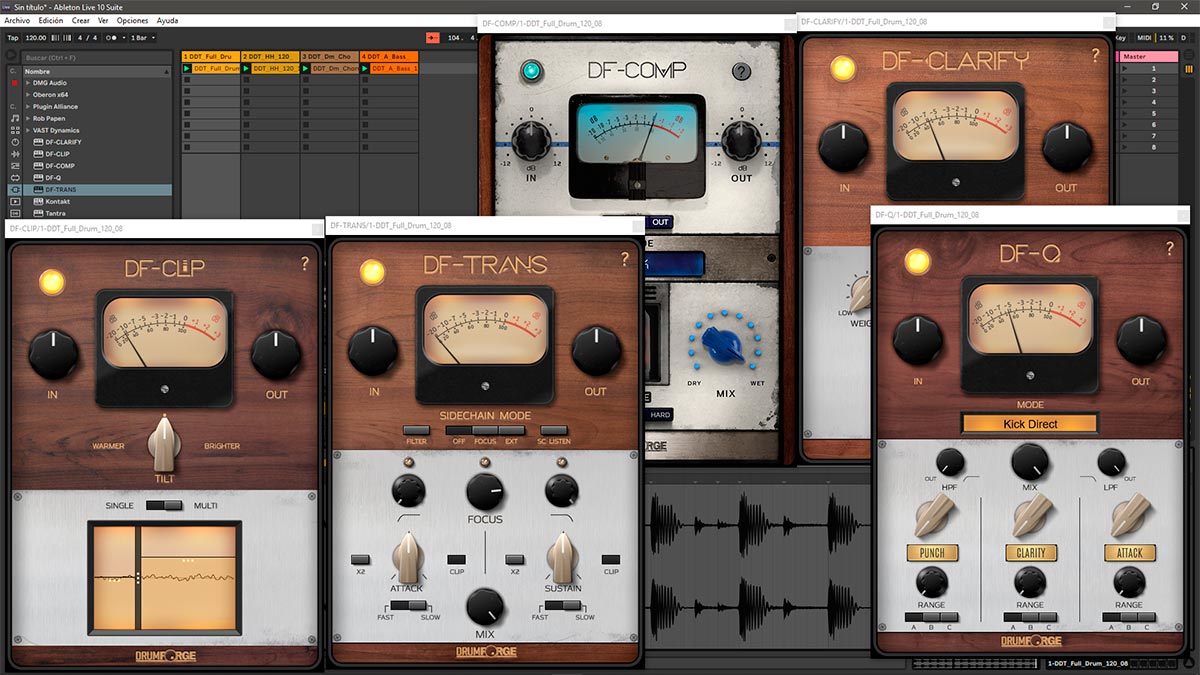
Task: Select the Sounds category note icon
Action: pos(15,118)
